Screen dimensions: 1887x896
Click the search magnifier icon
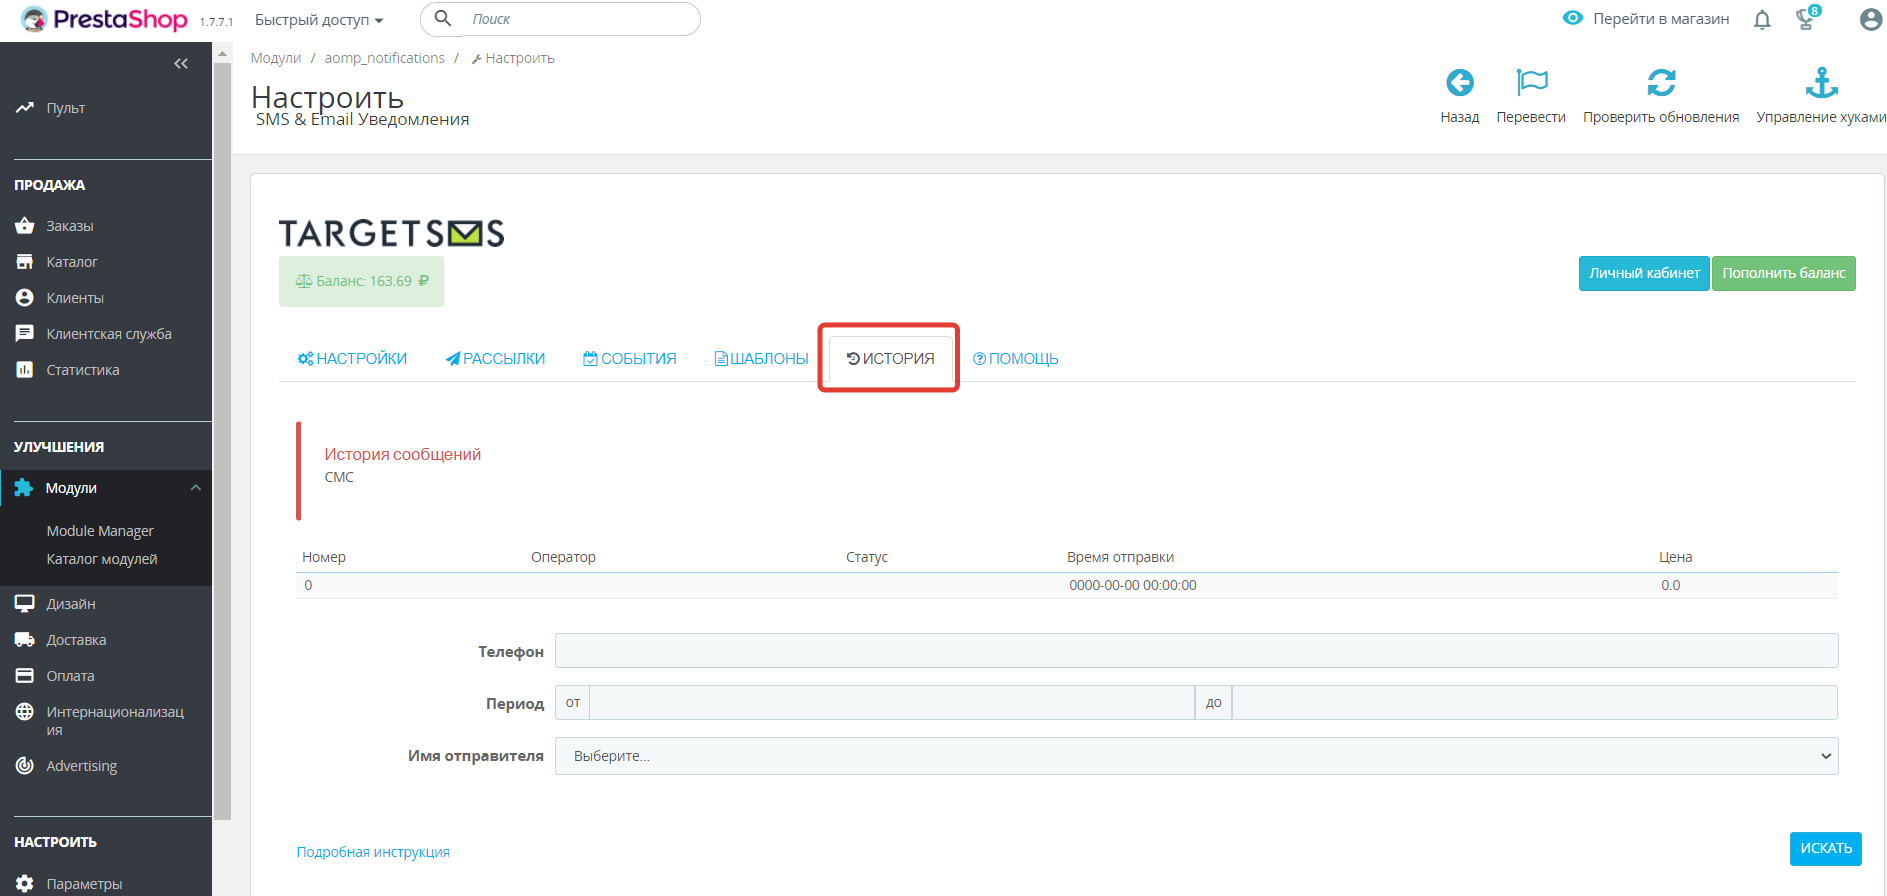coord(443,19)
